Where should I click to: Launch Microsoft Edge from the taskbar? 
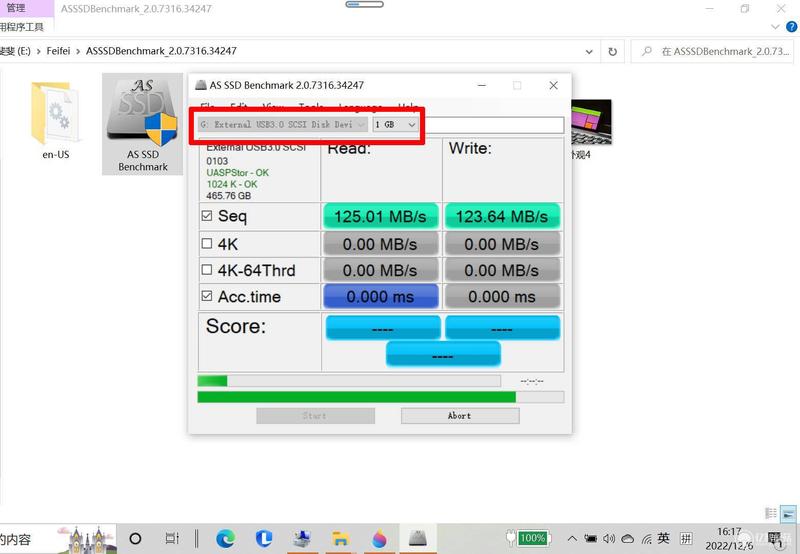tap(226, 538)
